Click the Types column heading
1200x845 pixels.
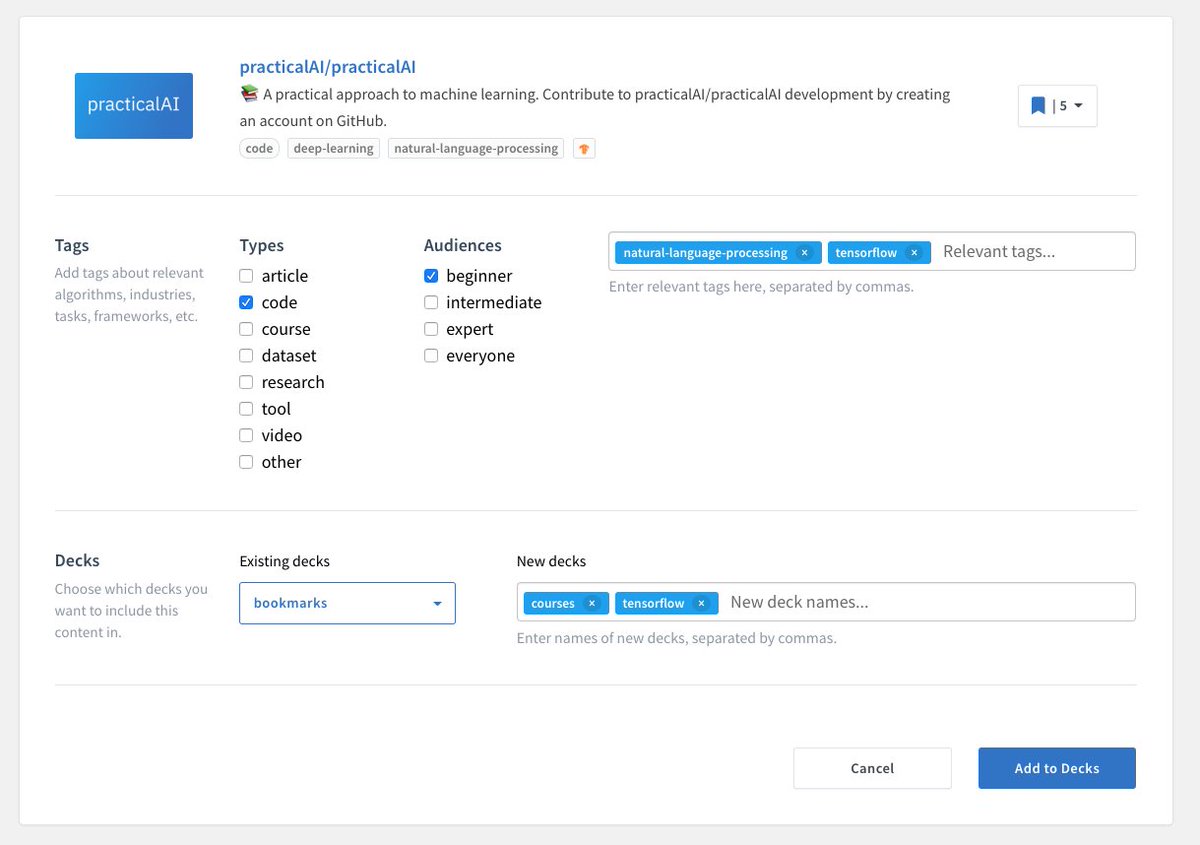[262, 245]
